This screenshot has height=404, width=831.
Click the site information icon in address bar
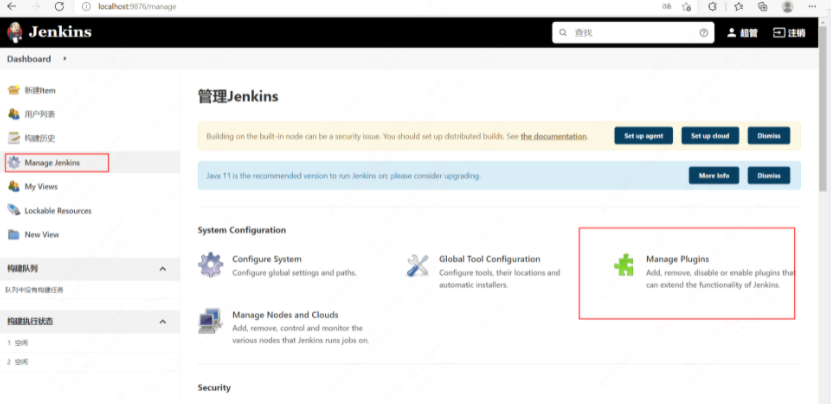[x=87, y=6]
